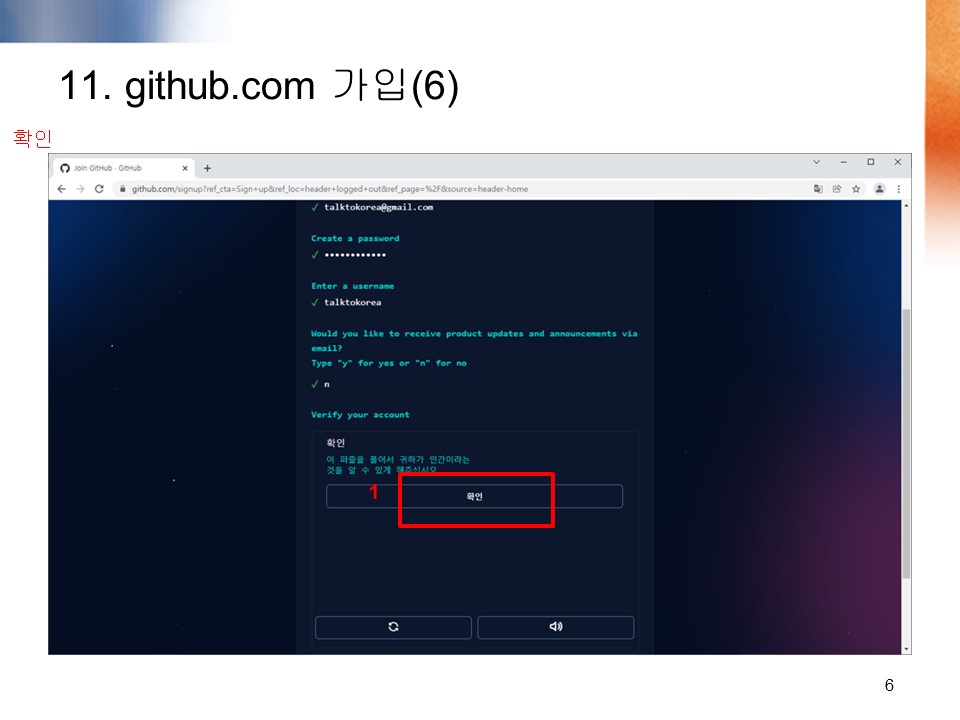Bookmark this page with star icon

(856, 189)
